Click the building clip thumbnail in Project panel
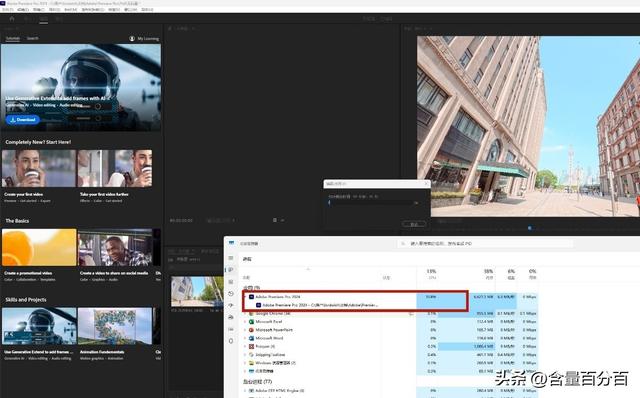This screenshot has width=640, height=398. 197,291
